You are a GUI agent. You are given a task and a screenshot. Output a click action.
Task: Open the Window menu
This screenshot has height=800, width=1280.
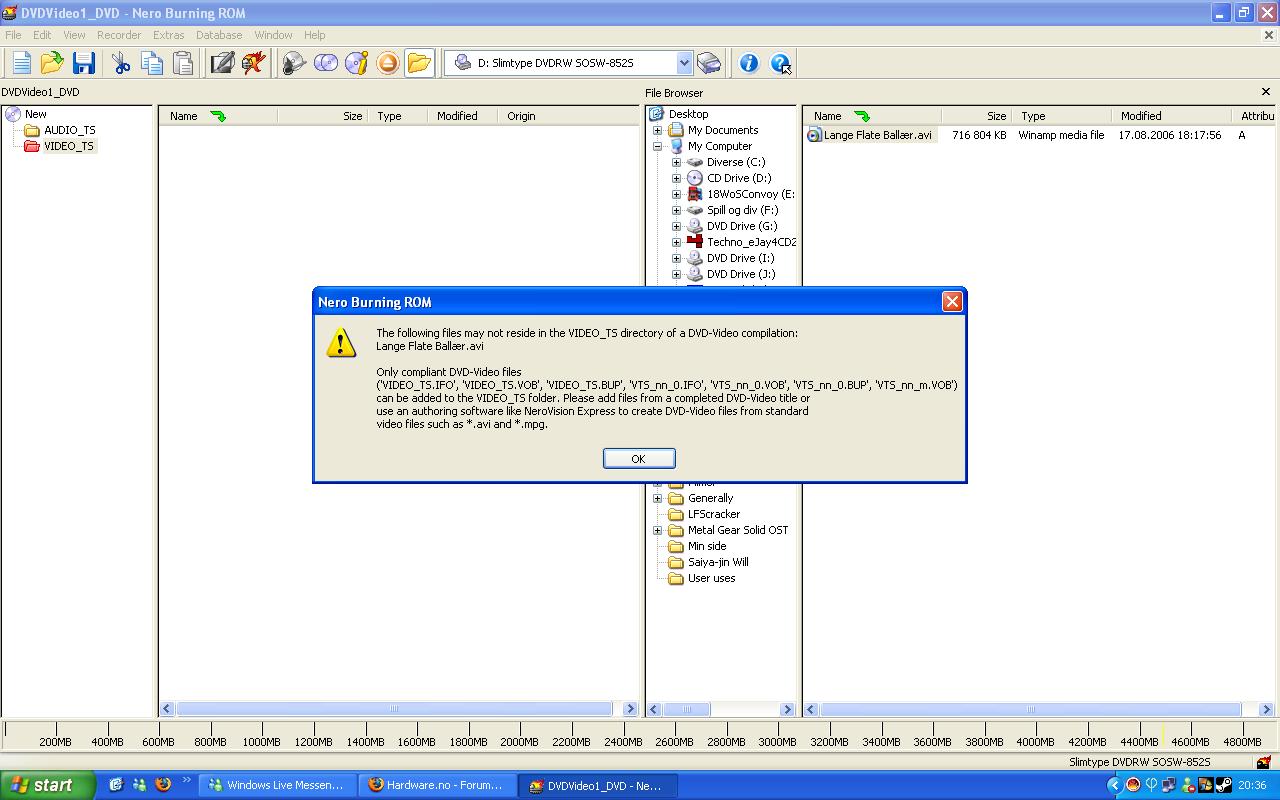[273, 35]
